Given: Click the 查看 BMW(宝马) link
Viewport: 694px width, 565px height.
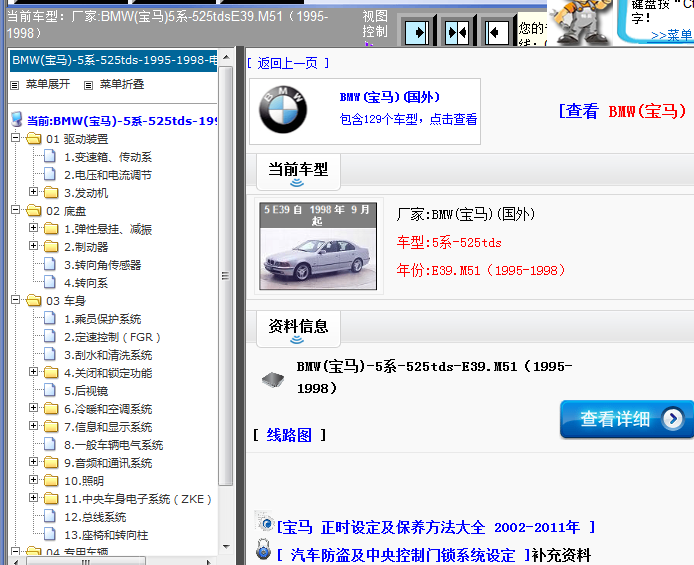Looking at the screenshot, I should [622, 111].
